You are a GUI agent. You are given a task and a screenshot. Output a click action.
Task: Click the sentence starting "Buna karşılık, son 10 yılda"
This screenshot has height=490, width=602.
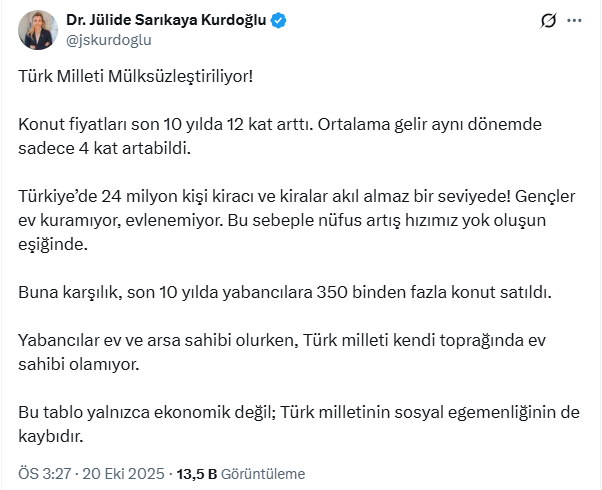pos(284,292)
